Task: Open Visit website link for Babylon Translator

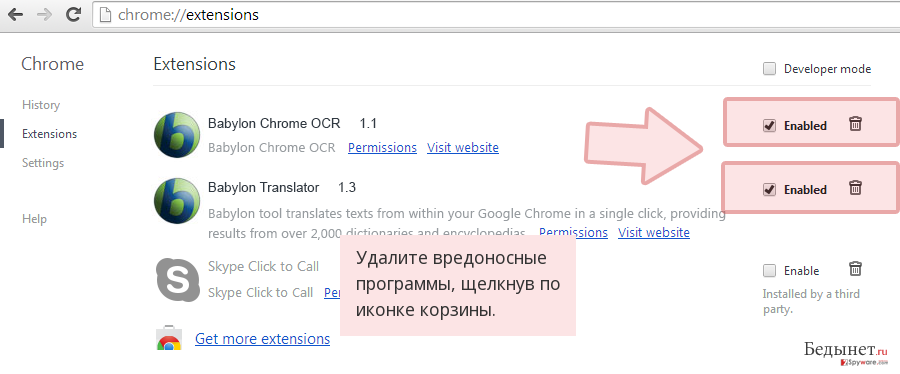Action: (x=654, y=232)
